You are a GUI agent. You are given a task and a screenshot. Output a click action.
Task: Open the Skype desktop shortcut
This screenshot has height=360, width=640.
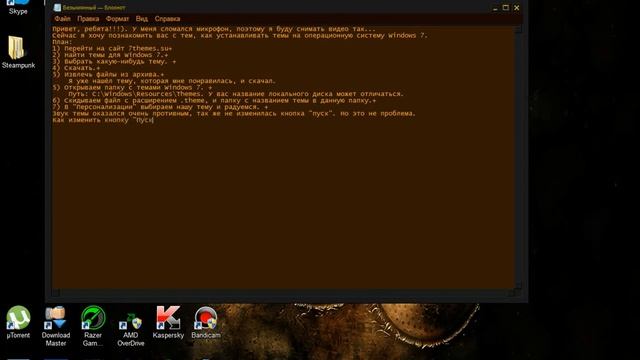tap(18, 7)
